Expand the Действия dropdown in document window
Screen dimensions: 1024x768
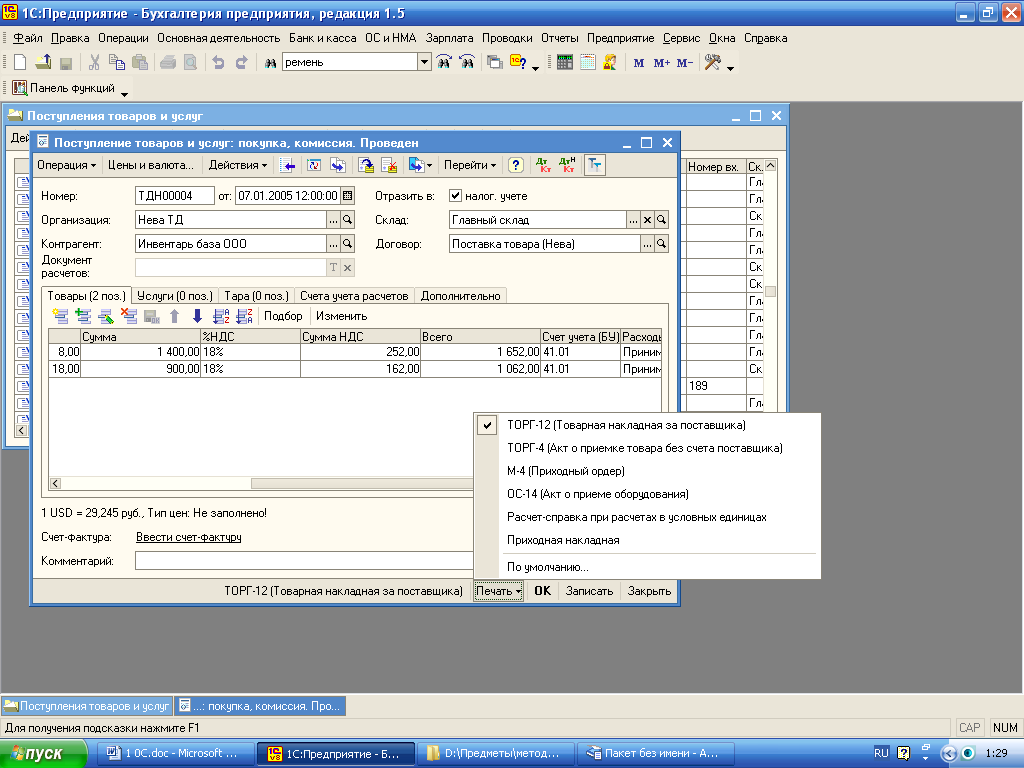coord(238,165)
